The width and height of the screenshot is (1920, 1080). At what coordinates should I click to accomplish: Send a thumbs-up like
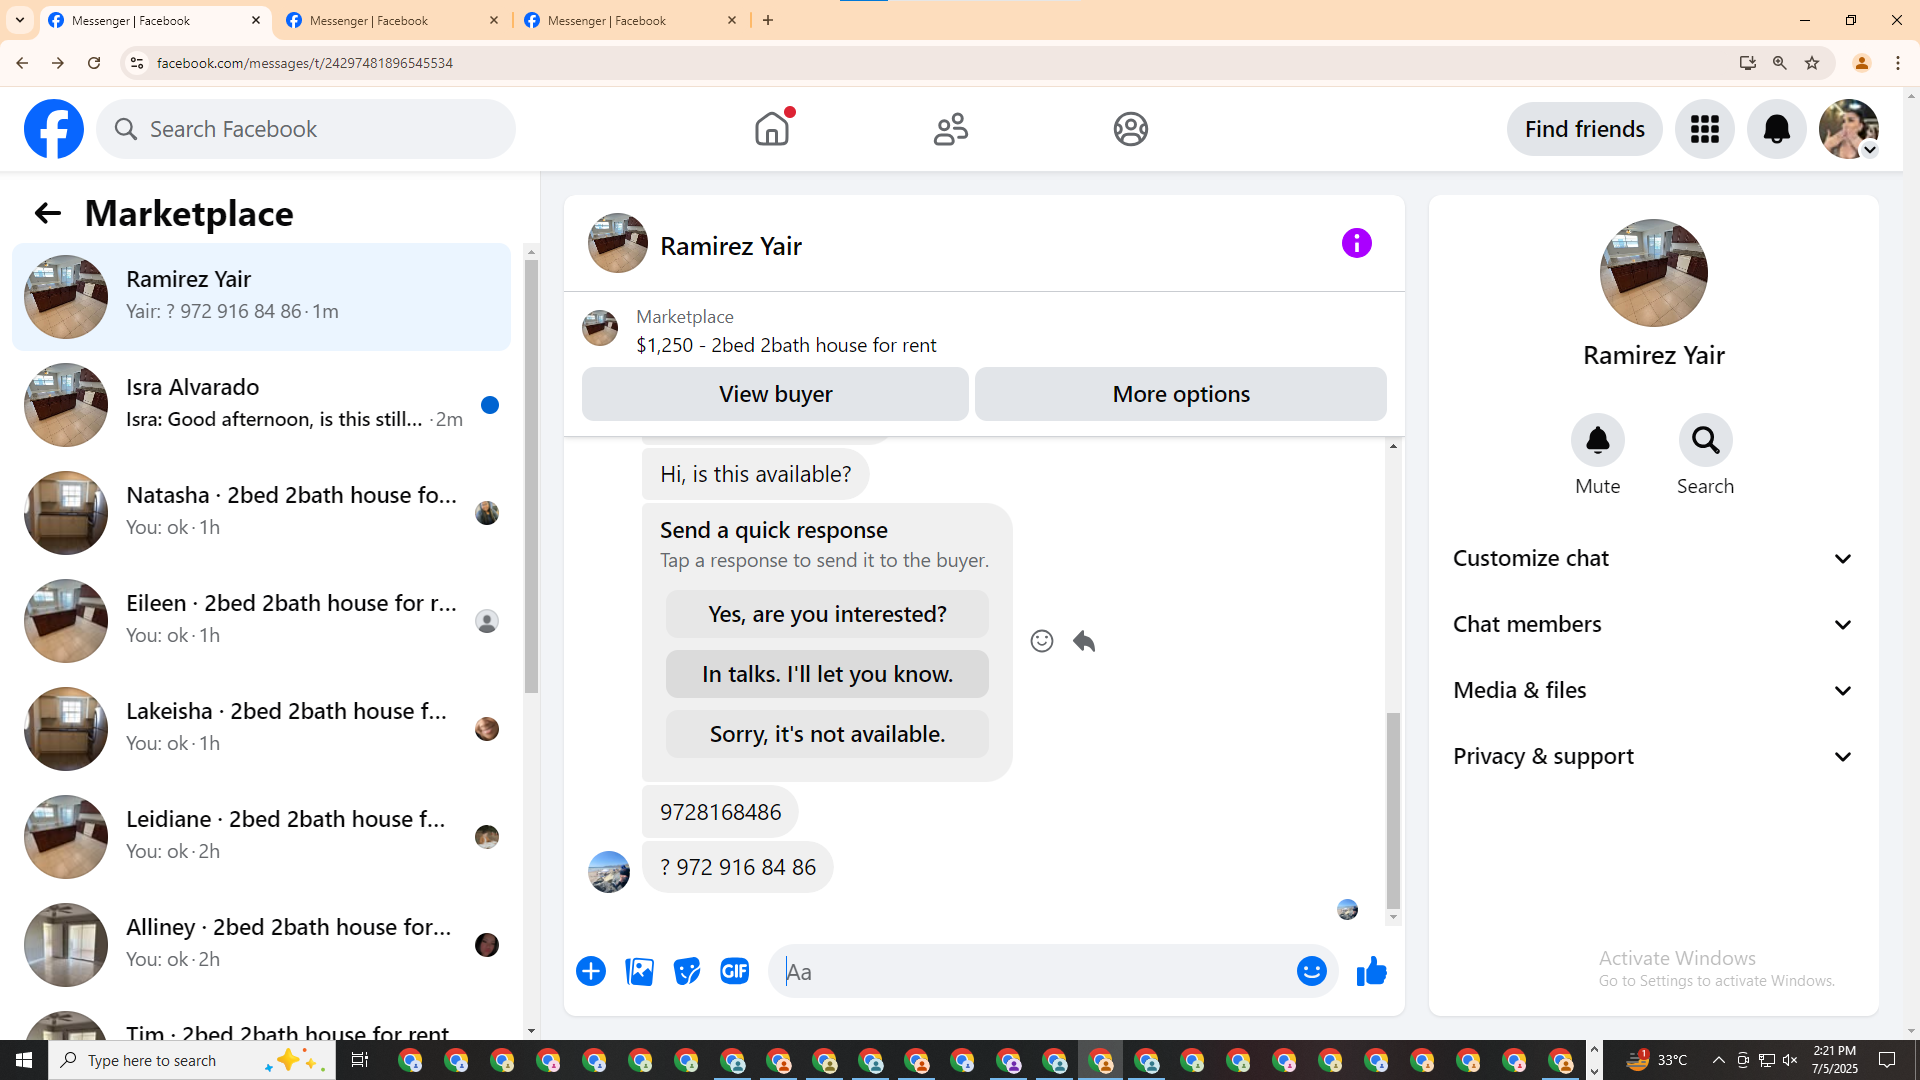[1372, 971]
